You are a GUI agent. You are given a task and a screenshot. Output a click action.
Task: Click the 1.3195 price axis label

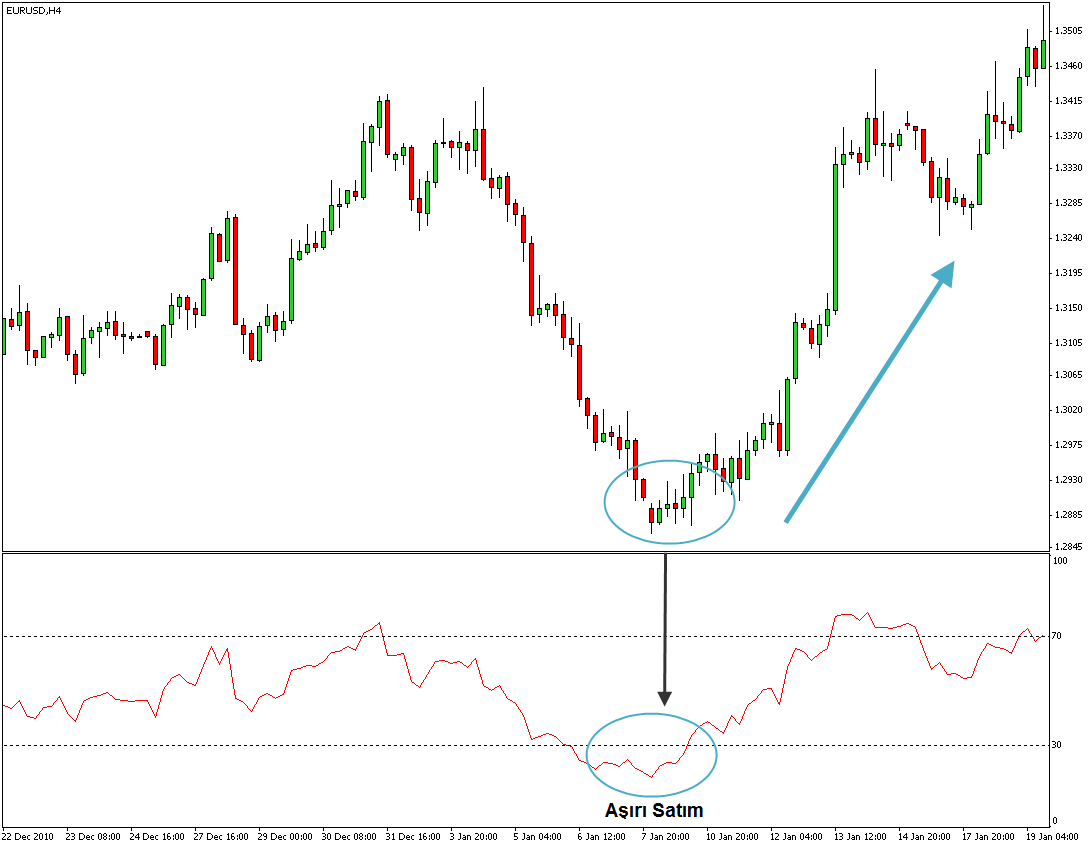pos(1068,272)
